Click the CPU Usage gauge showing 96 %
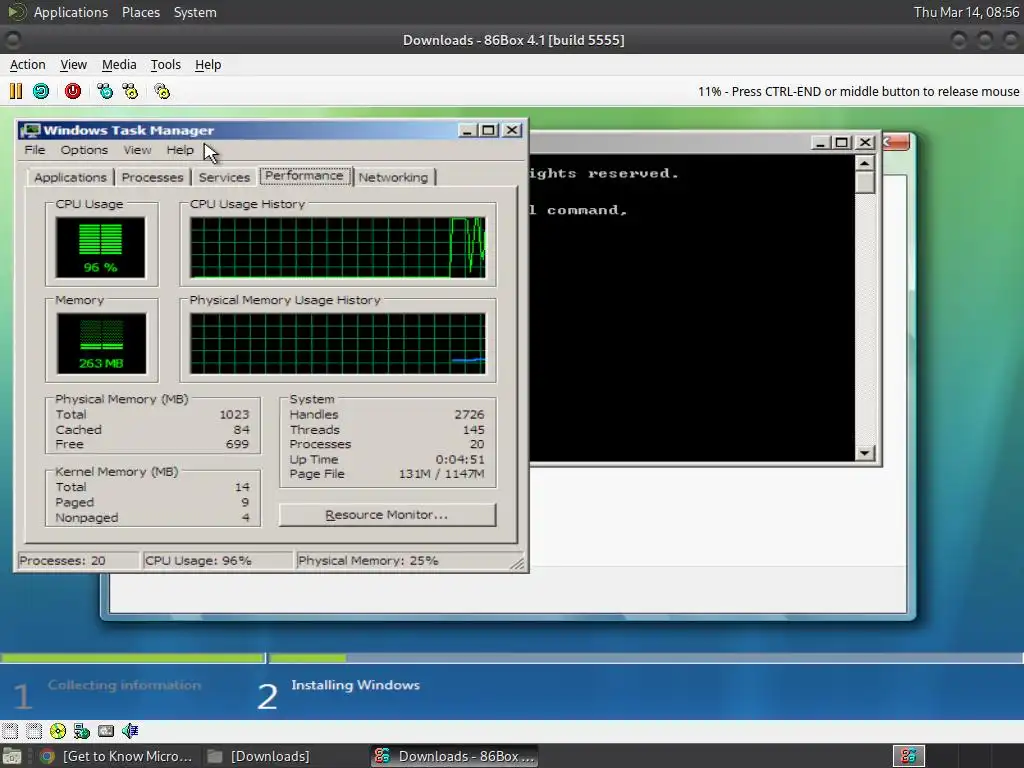Screen dimensions: 1024x768 click(101, 248)
